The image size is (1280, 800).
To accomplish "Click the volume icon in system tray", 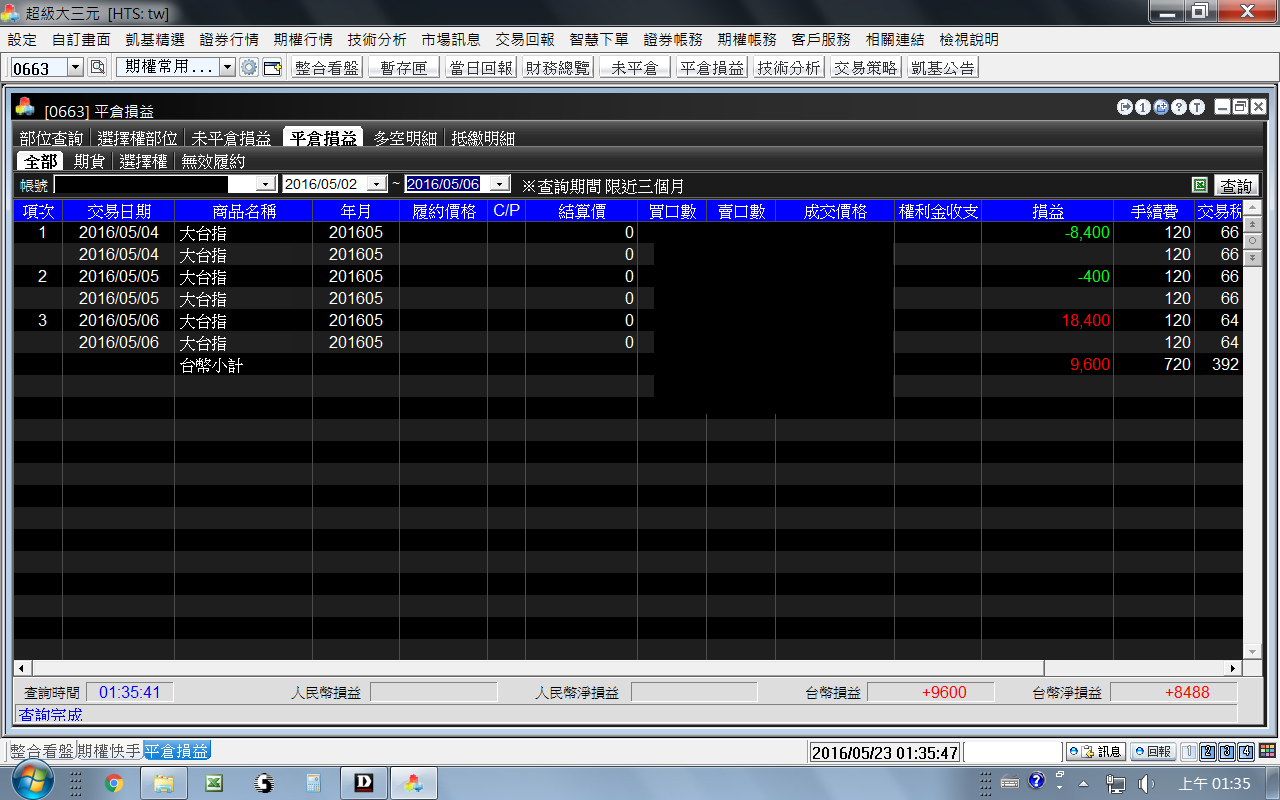I will click(x=1144, y=783).
